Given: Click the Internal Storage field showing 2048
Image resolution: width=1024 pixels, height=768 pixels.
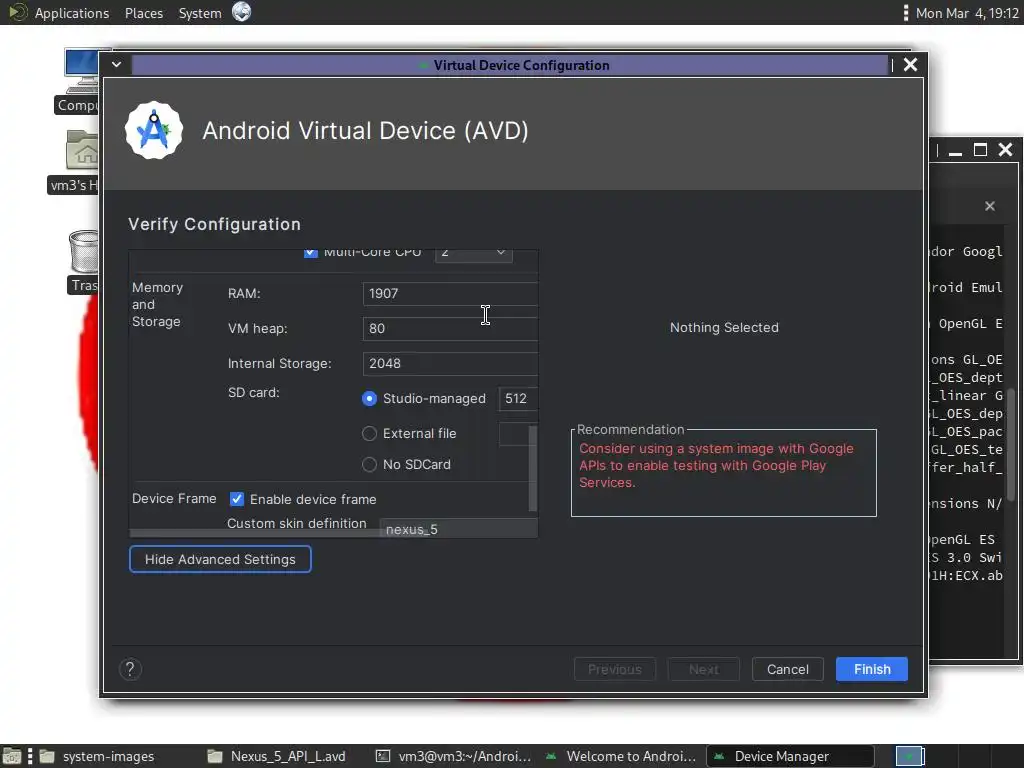Looking at the screenshot, I should coord(450,364).
